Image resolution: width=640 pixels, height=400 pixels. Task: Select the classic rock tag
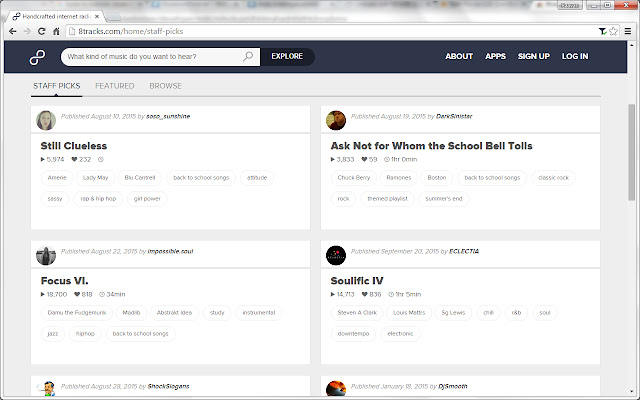pos(553,178)
